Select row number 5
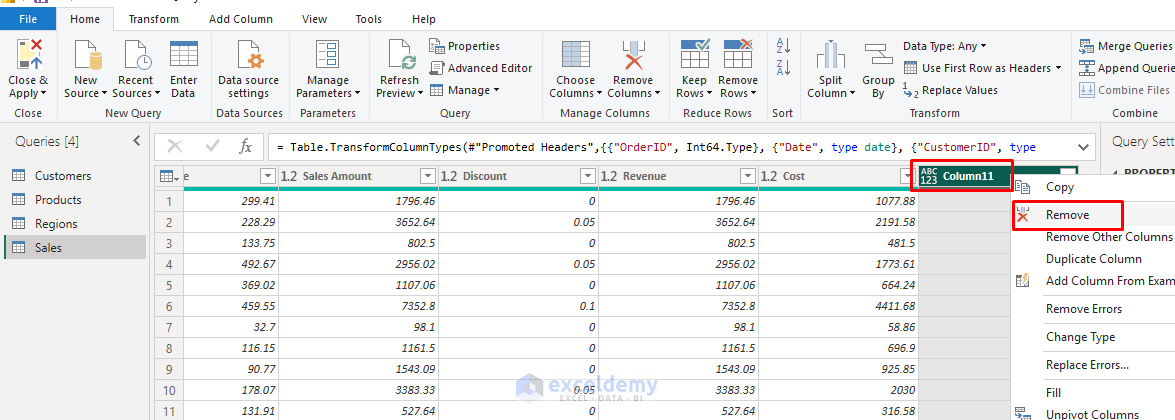Viewport: 1175px width, 420px height. tap(169, 285)
